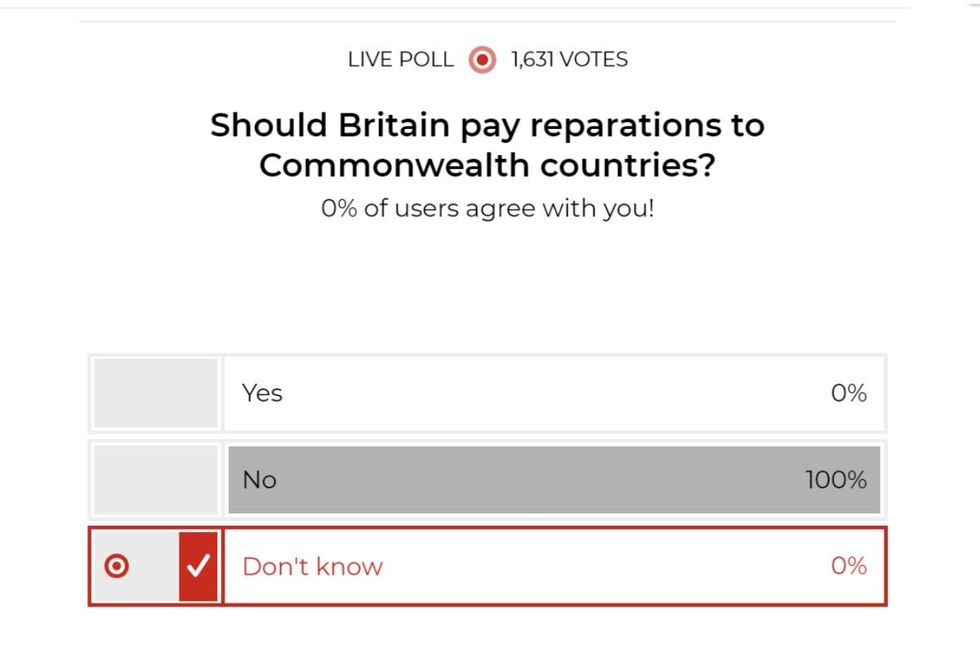This screenshot has height=653, width=980.
Task: Click the white checkmark on the red square
Action: click(198, 567)
